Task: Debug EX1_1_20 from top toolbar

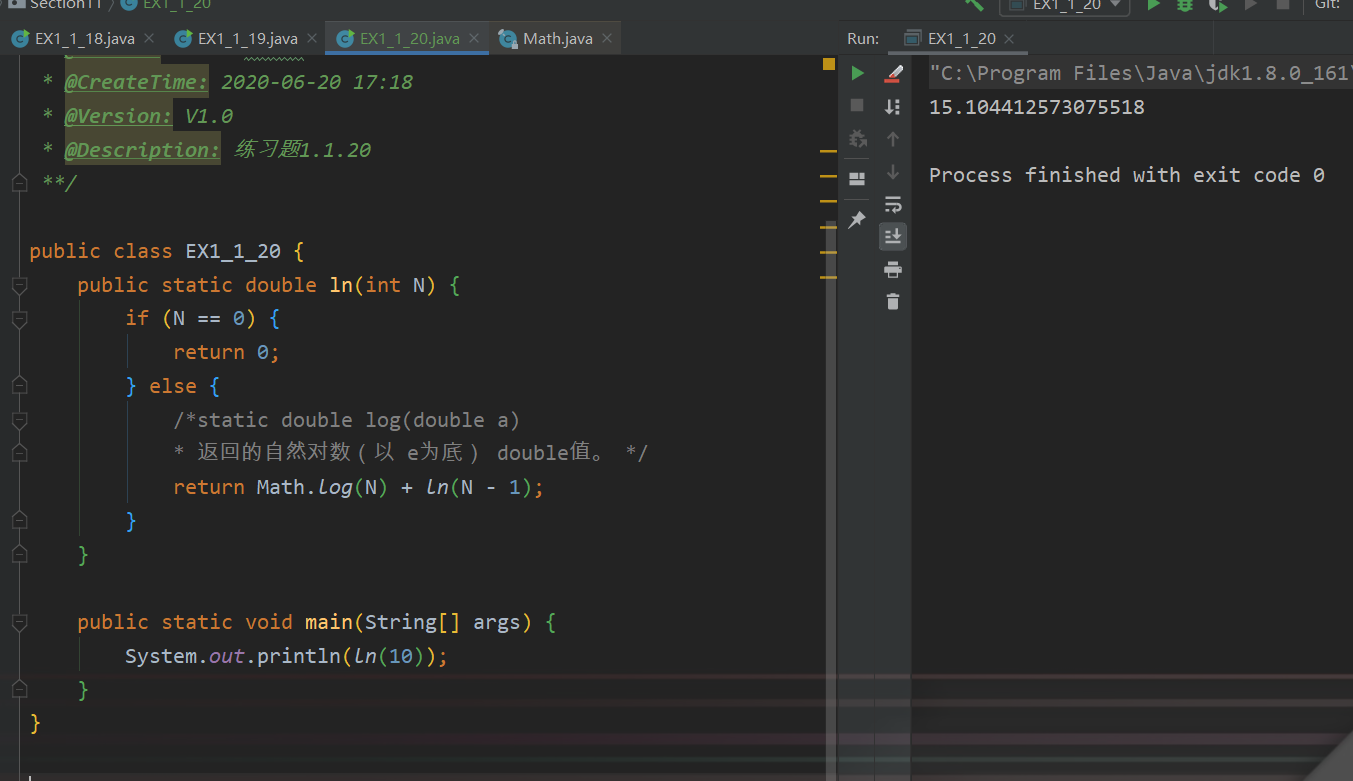Action: (x=1185, y=5)
